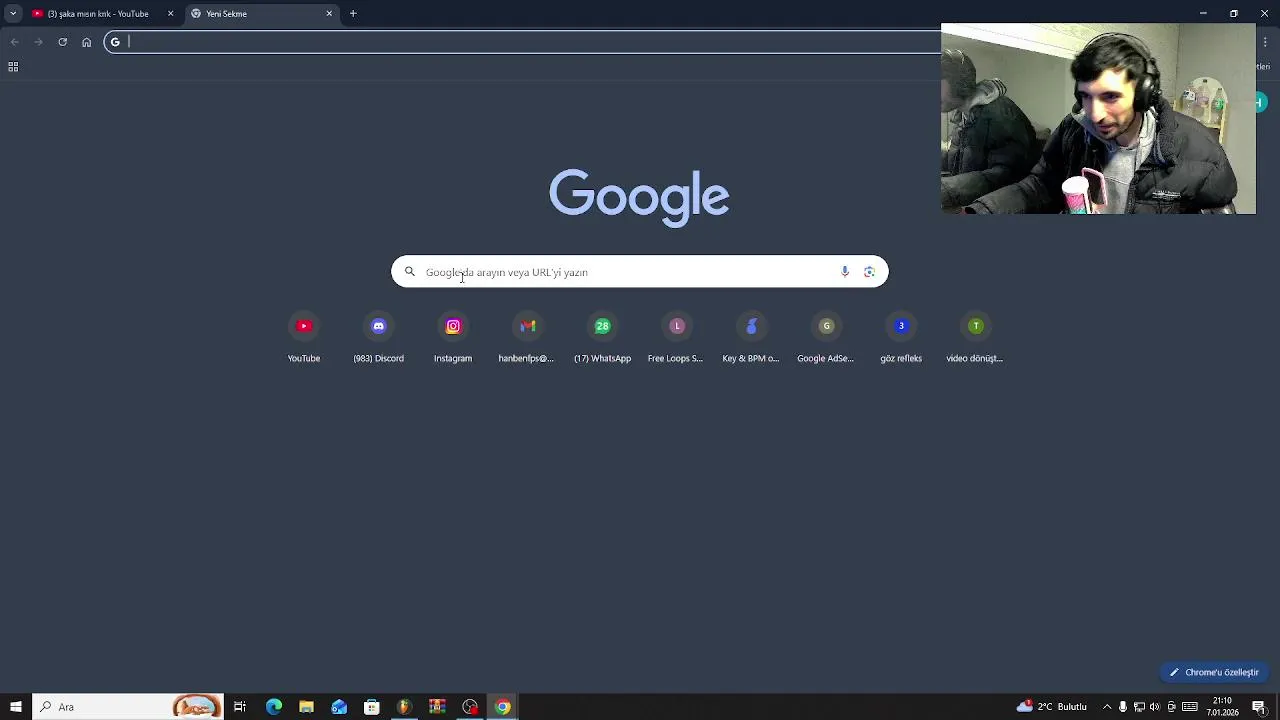
Task: Open the touch keyboard from the tray
Action: click(x=1190, y=707)
